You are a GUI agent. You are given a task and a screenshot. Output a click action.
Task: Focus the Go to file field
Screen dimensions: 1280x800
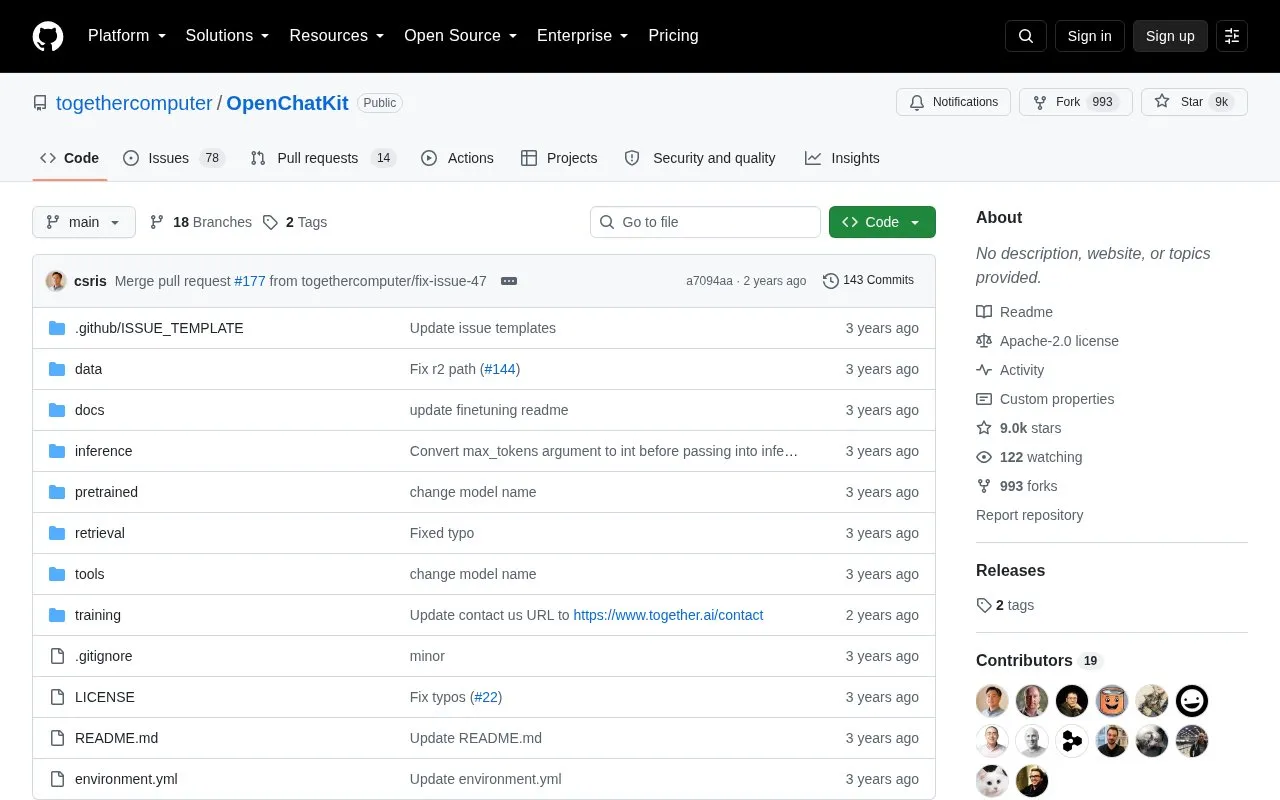tap(705, 222)
